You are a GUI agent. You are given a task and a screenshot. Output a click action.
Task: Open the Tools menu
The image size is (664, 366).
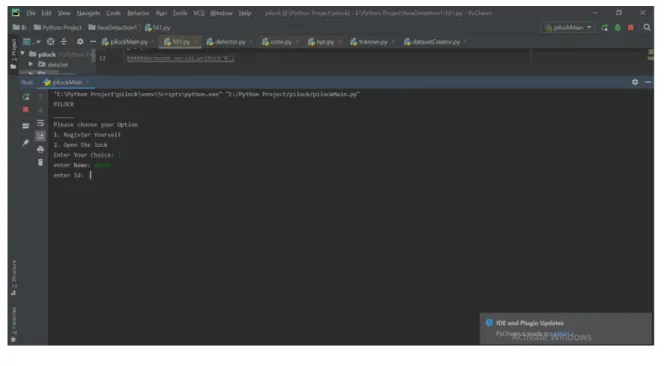[x=180, y=13]
